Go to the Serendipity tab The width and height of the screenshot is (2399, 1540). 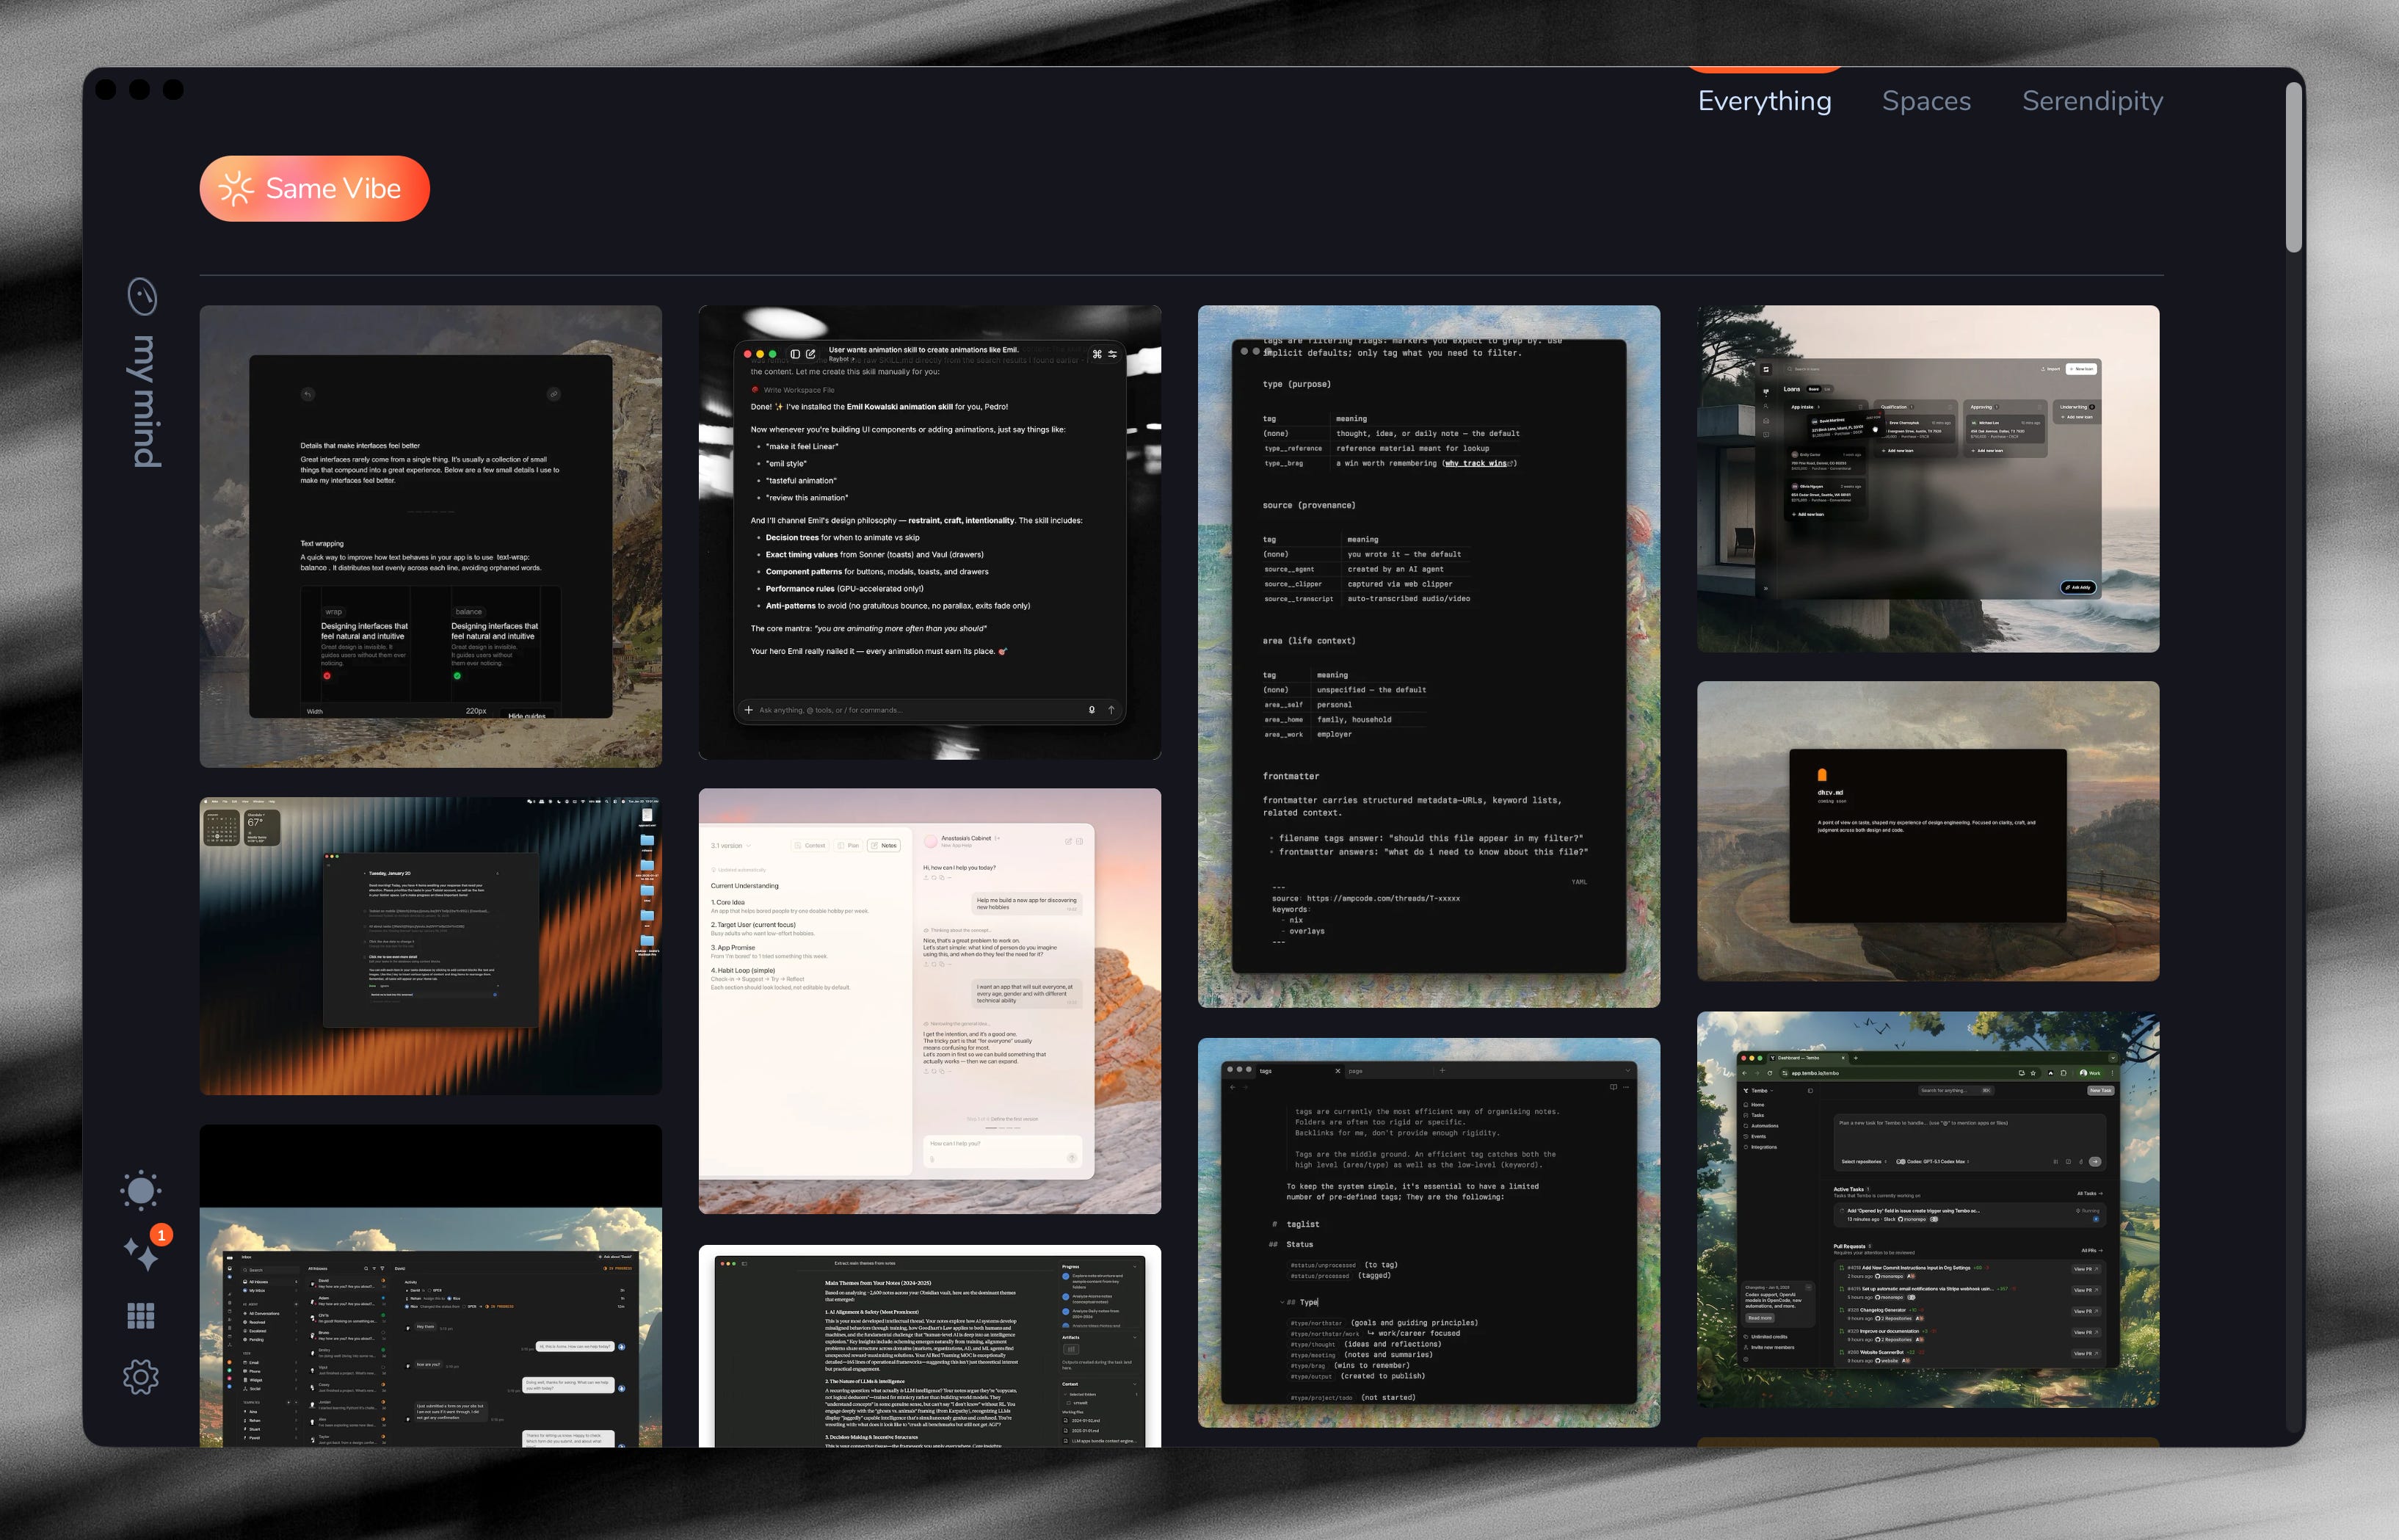click(x=2092, y=101)
